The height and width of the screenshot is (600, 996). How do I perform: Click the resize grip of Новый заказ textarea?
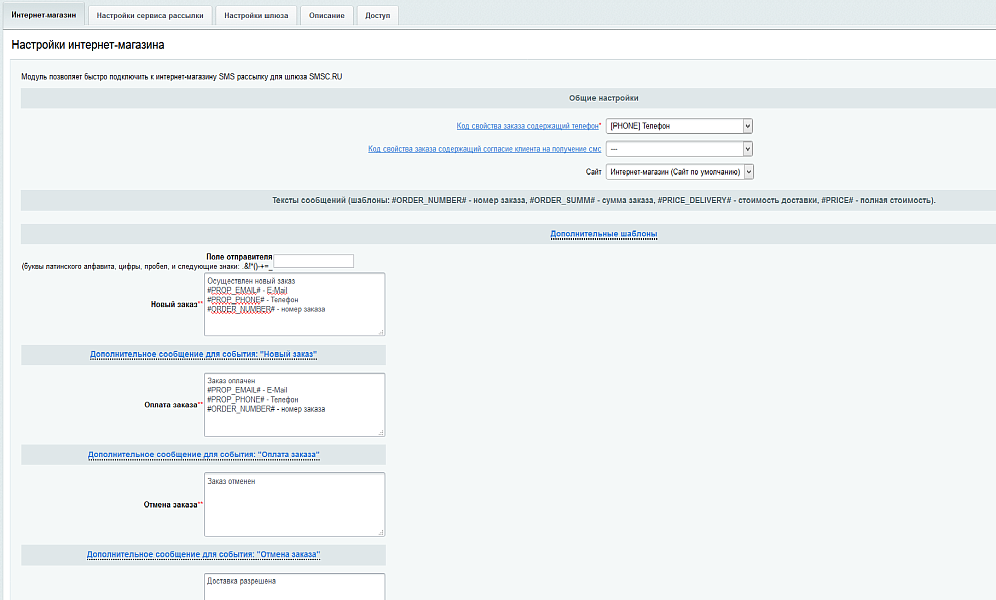(x=381, y=332)
